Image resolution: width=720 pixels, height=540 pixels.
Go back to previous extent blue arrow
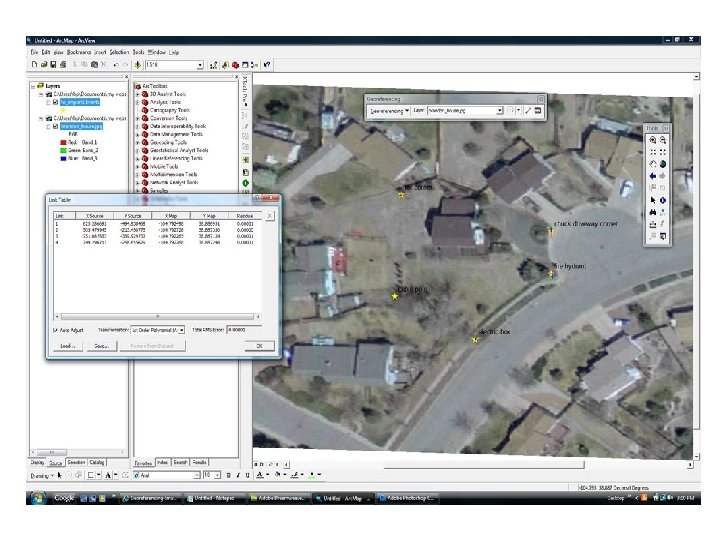(652, 176)
